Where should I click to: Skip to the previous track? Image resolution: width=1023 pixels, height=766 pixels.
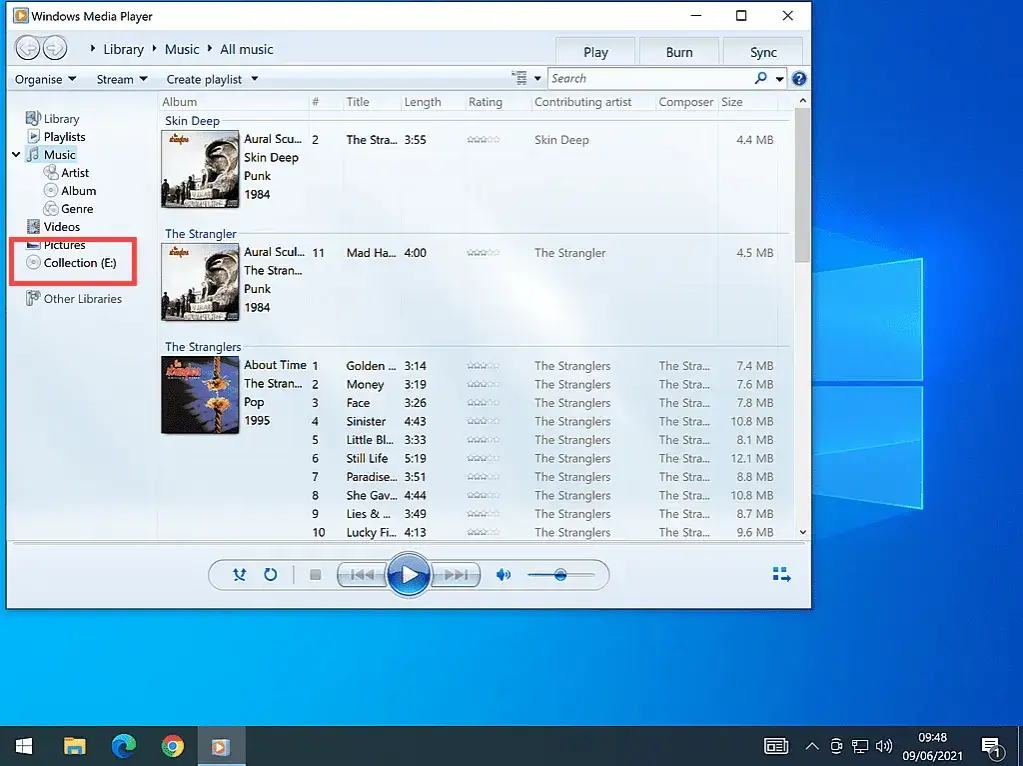(x=362, y=575)
